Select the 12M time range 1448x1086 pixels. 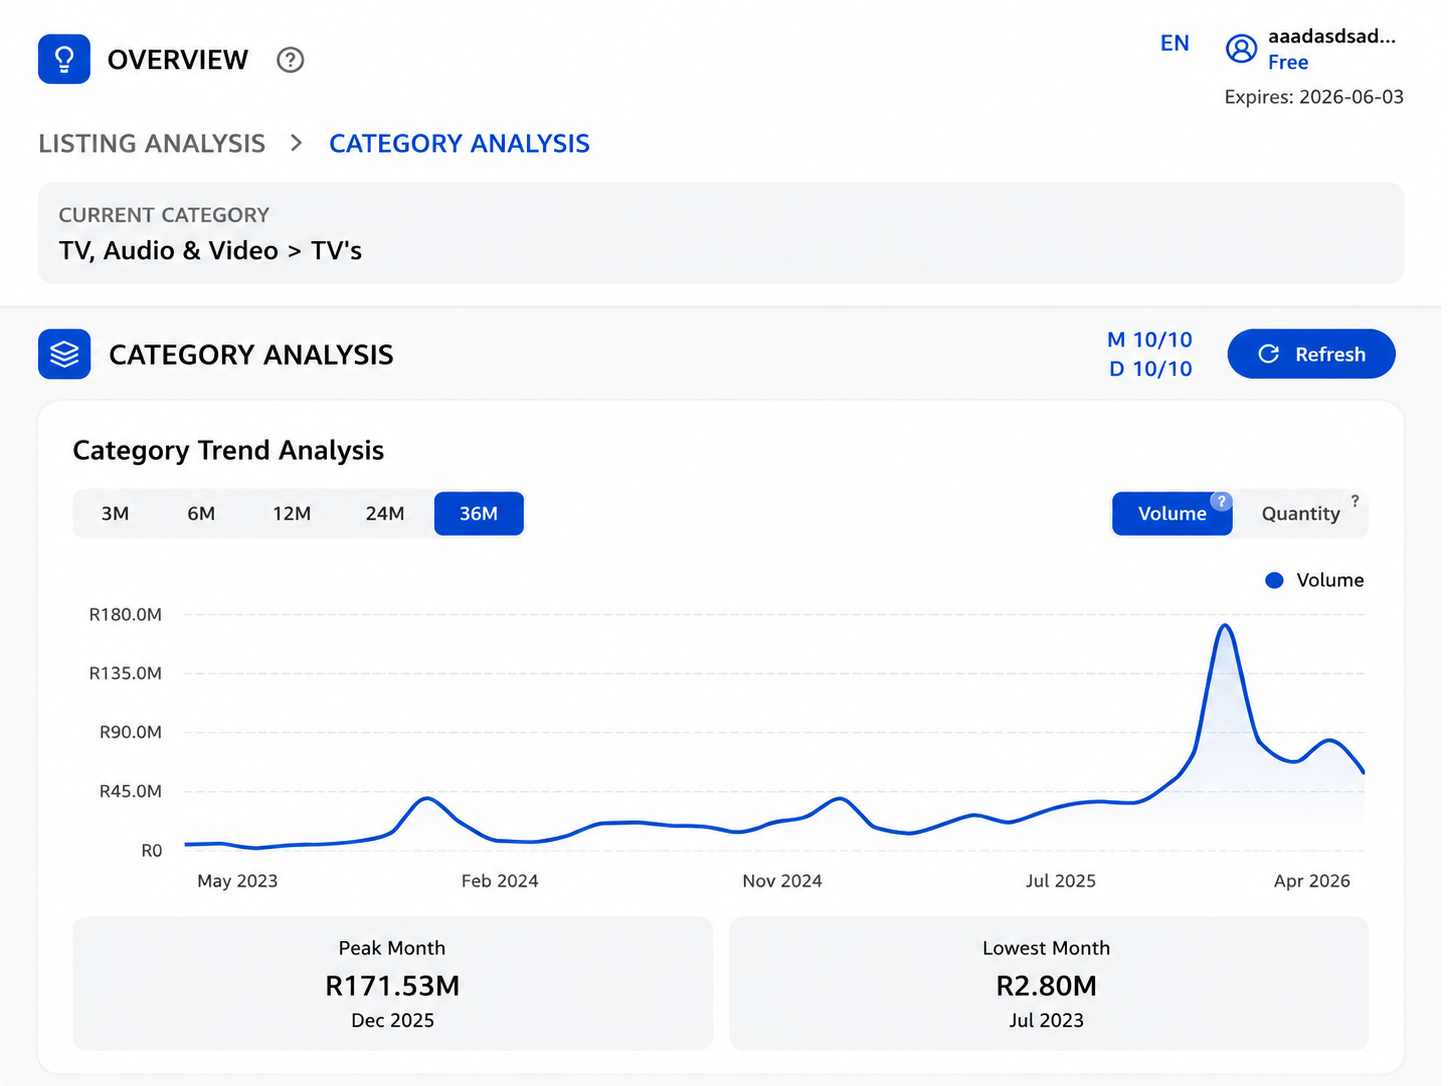click(292, 514)
